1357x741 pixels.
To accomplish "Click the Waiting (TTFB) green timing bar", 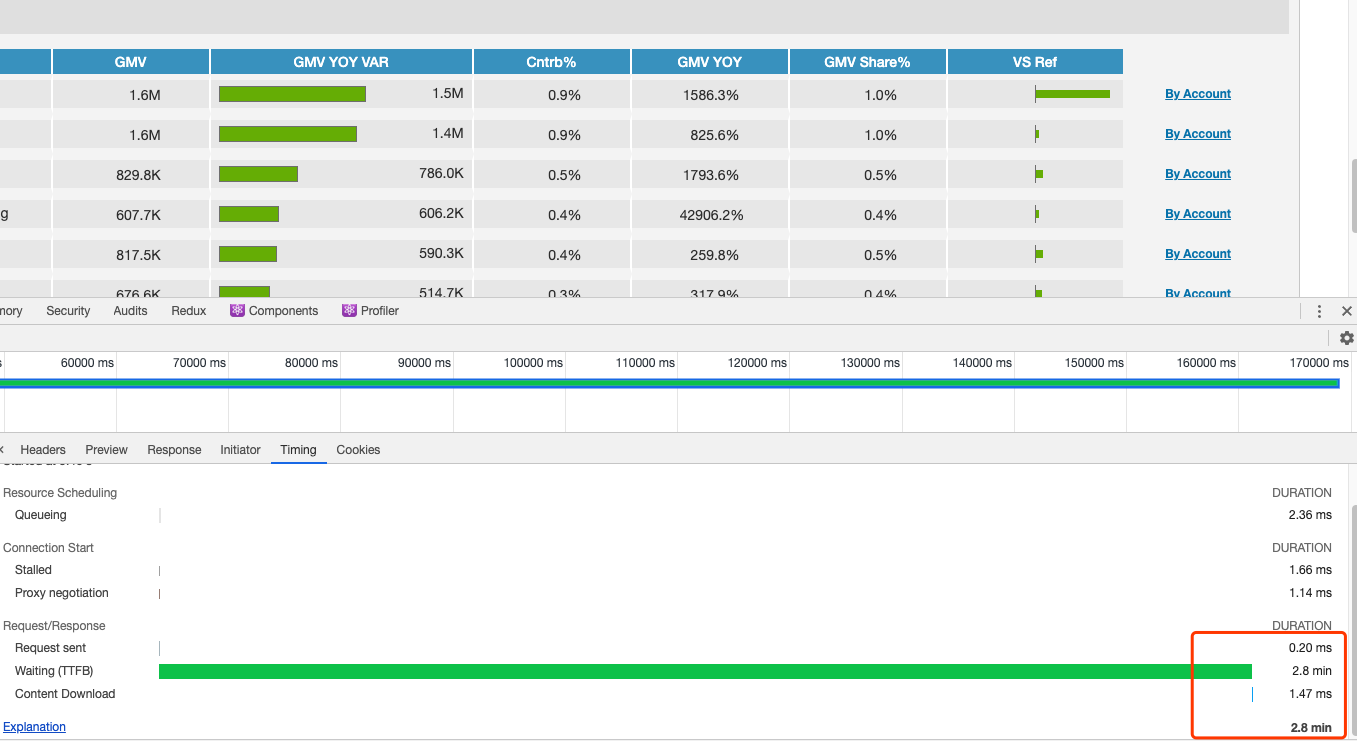I will [x=705, y=671].
